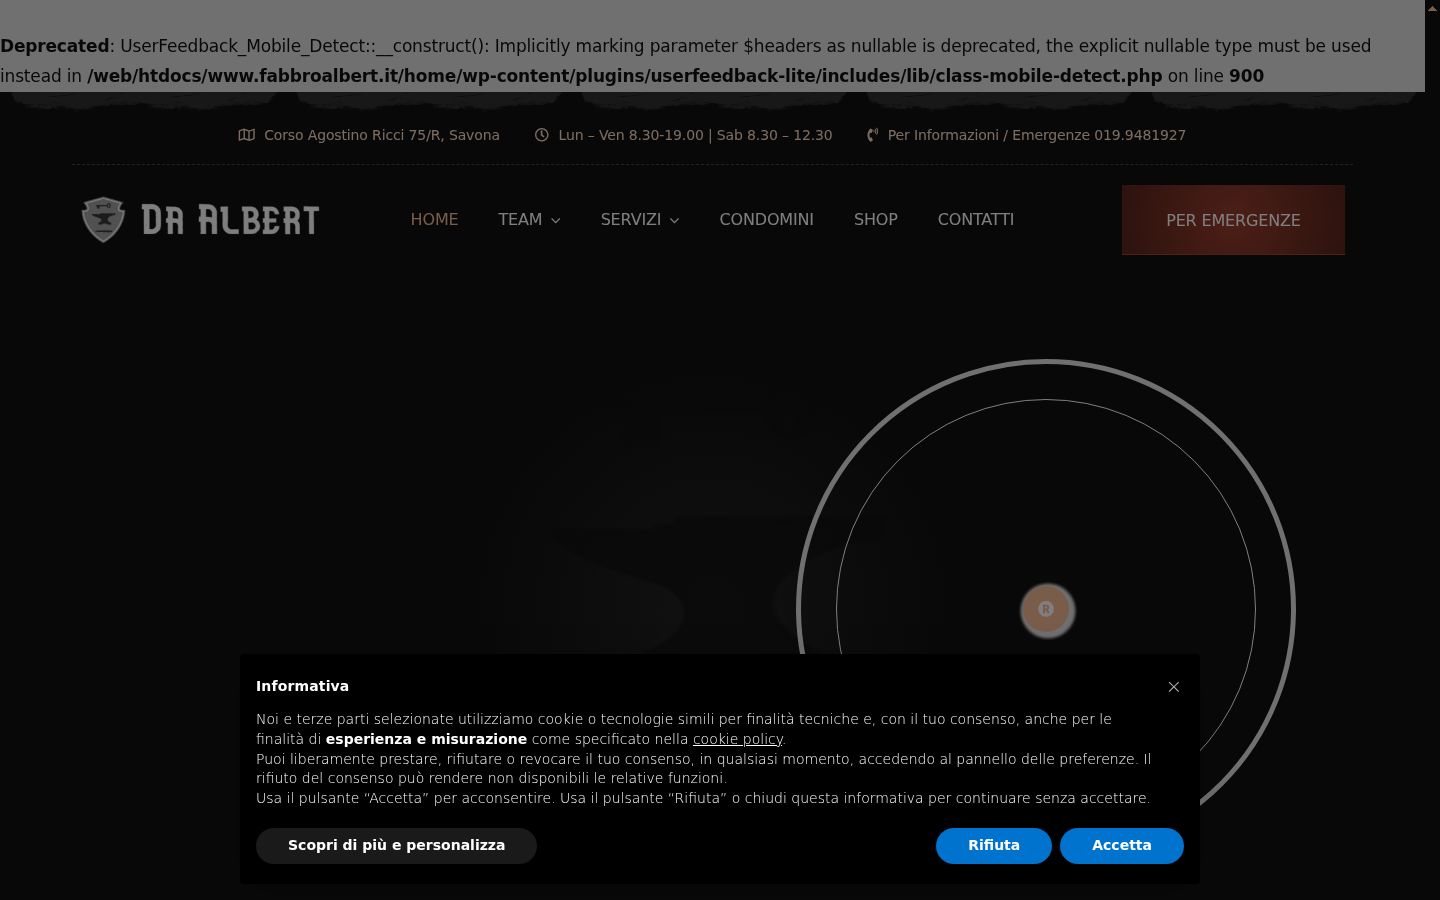Viewport: 1440px width, 900px height.
Task: Click the bold 'esperienza e misurazione' text
Action: coord(426,739)
